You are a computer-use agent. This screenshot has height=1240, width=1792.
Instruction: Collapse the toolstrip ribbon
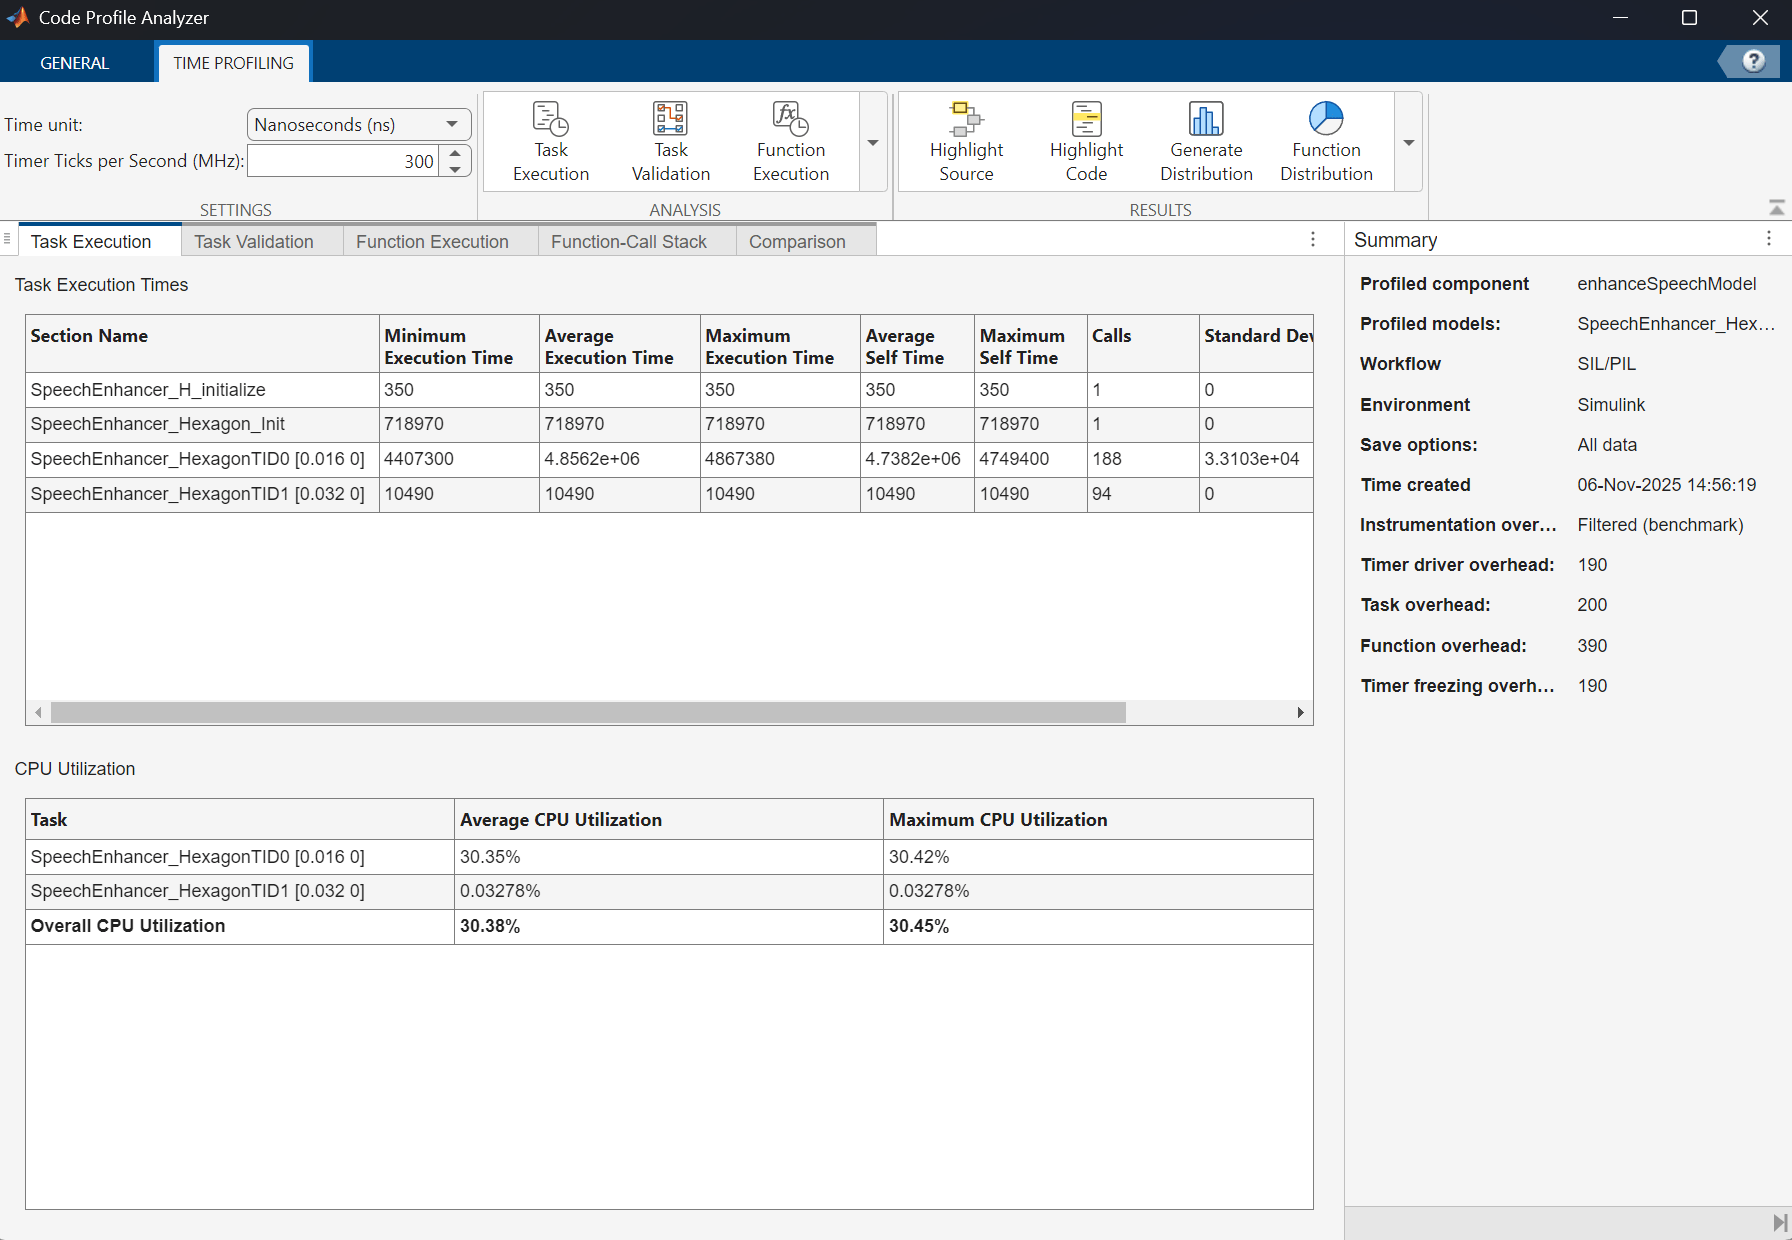[x=1776, y=208]
